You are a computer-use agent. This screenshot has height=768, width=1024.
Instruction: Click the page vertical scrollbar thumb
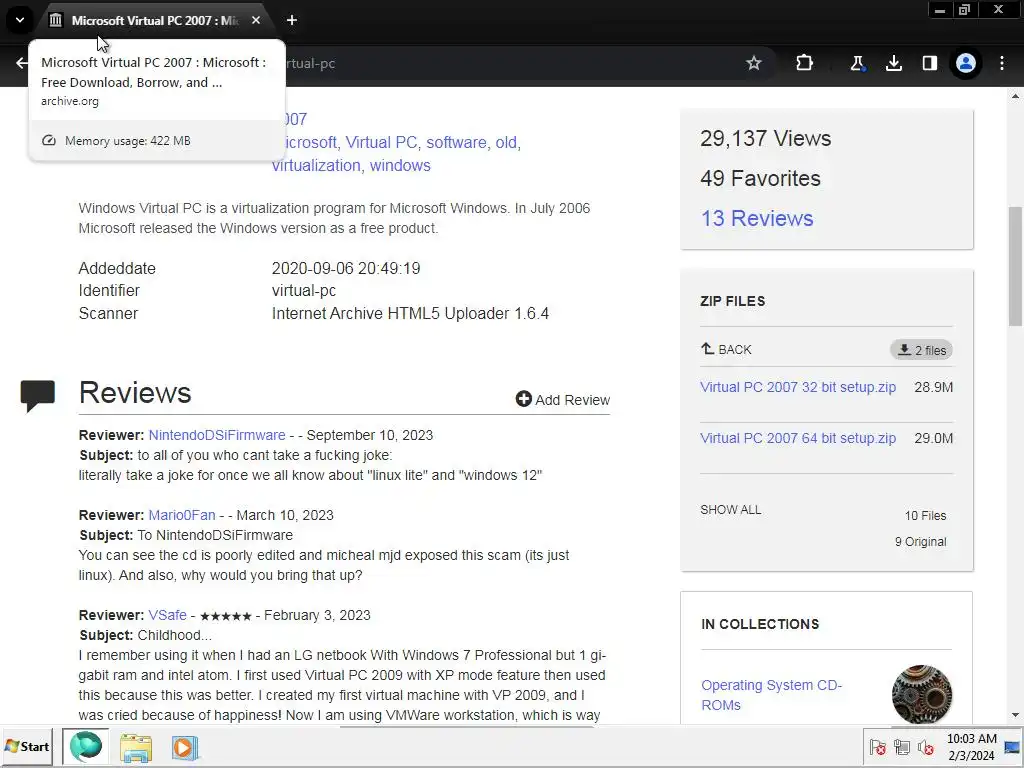1014,266
